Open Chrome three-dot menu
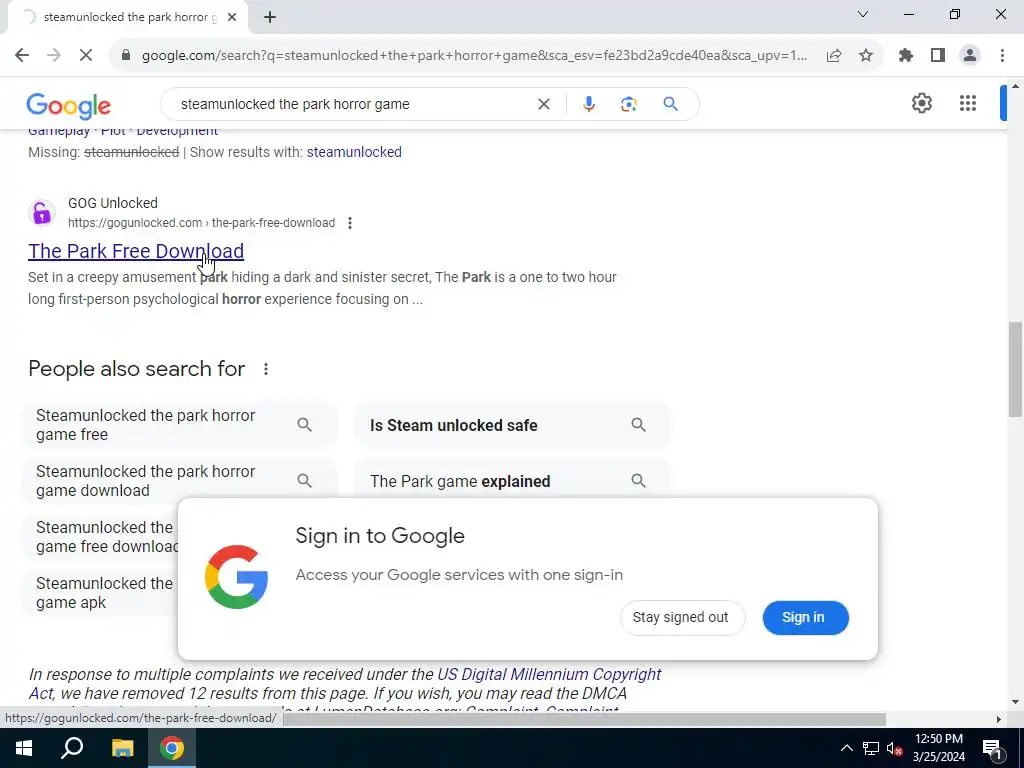The image size is (1024, 768). [x=1002, y=56]
